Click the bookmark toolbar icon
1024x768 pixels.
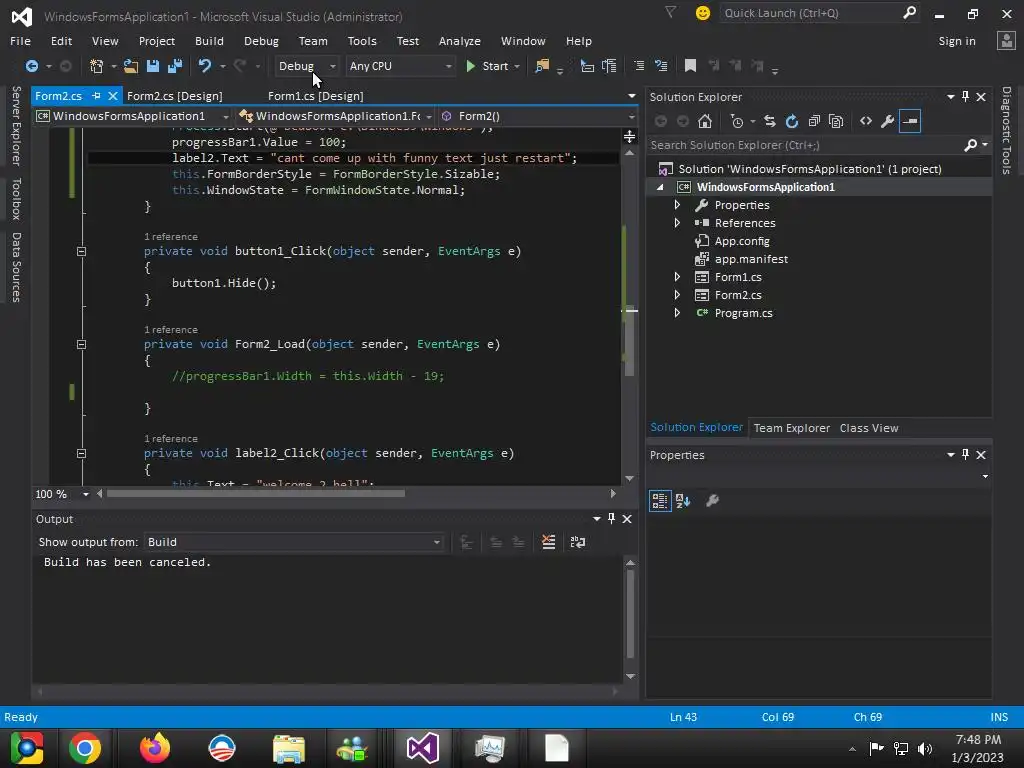point(690,66)
